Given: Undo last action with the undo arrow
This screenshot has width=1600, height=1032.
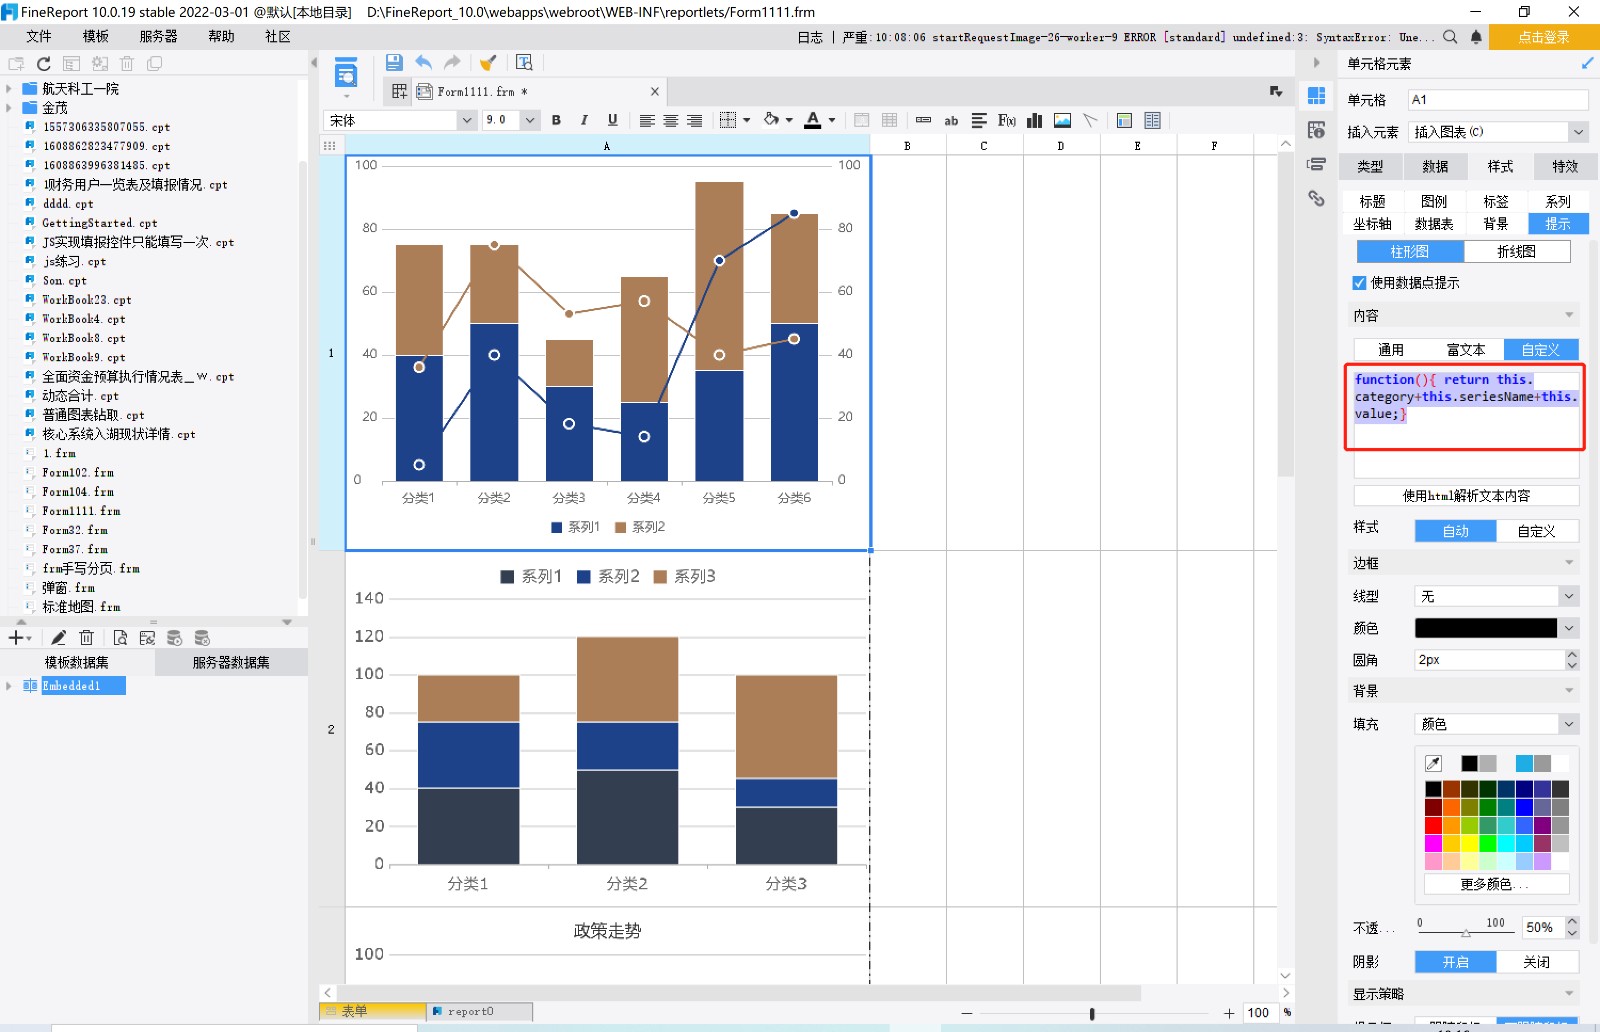Looking at the screenshot, I should (x=423, y=62).
